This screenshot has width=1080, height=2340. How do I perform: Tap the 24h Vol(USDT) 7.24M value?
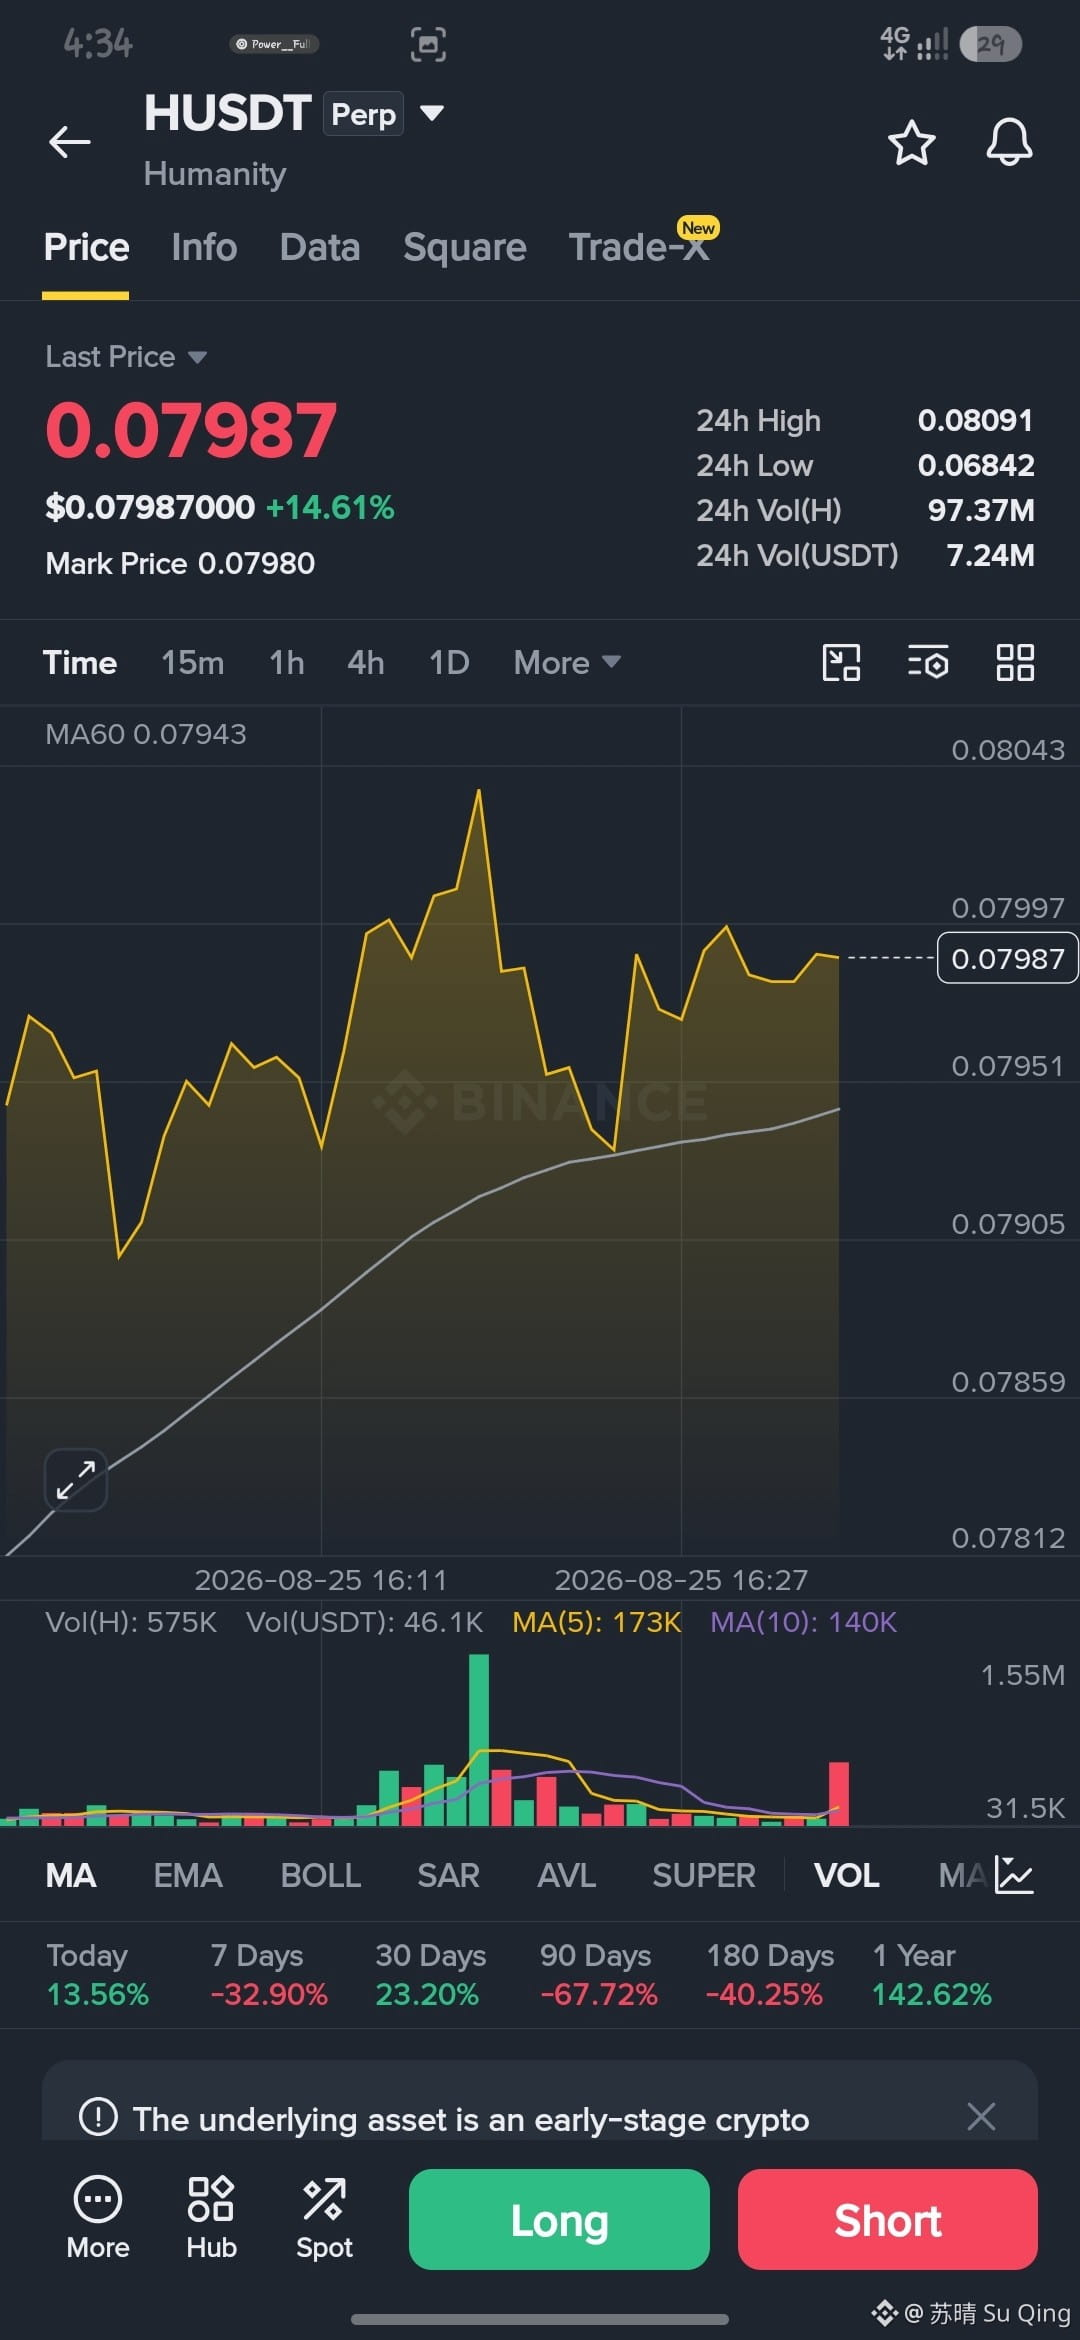coord(990,555)
